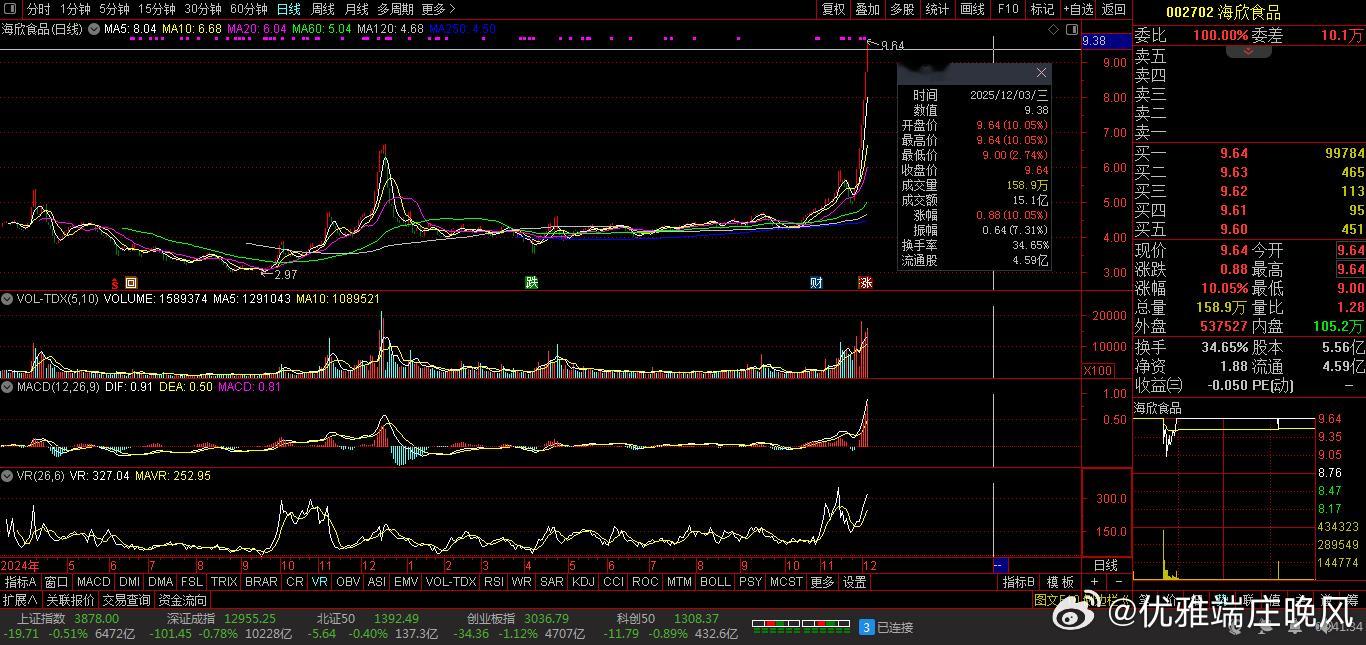Screen dimensions: 1366x645
Task: Switch to 月线 monthly chart
Action: pyautogui.click(x=357, y=9)
